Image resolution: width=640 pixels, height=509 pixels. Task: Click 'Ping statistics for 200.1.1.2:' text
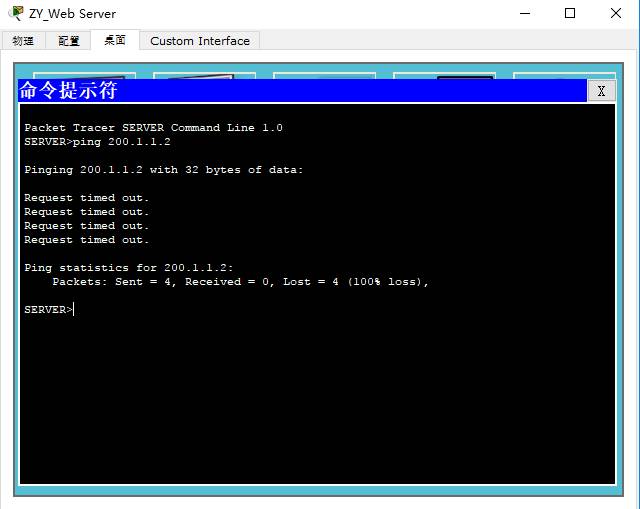click(129, 268)
